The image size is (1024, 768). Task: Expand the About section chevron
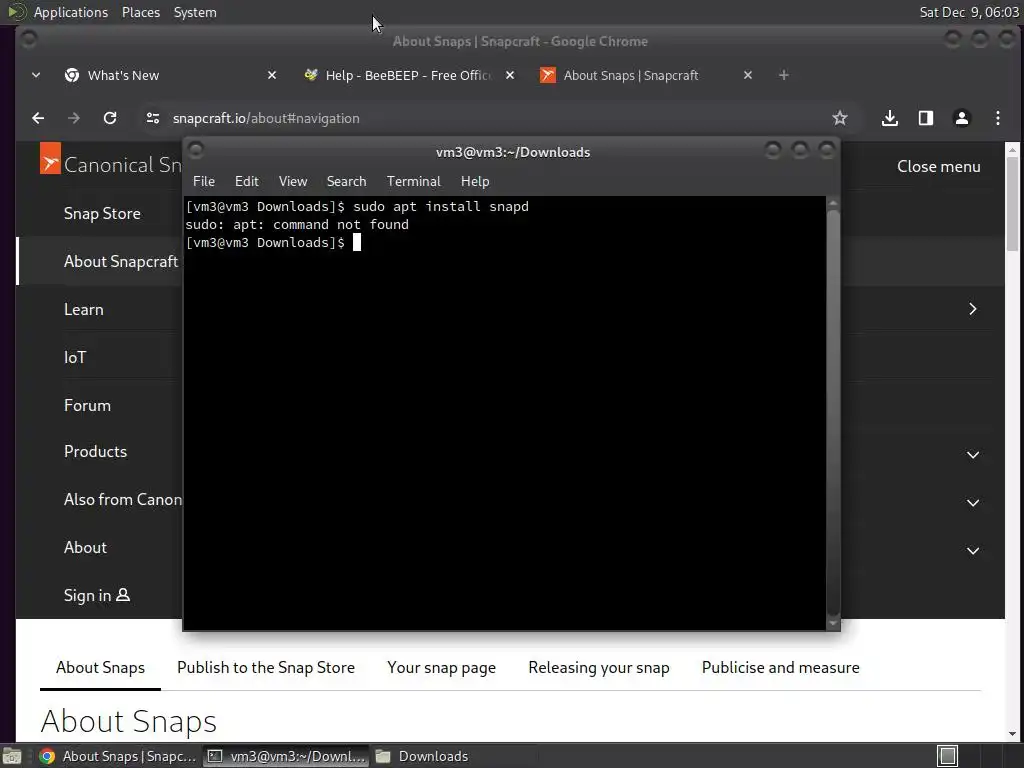972,551
